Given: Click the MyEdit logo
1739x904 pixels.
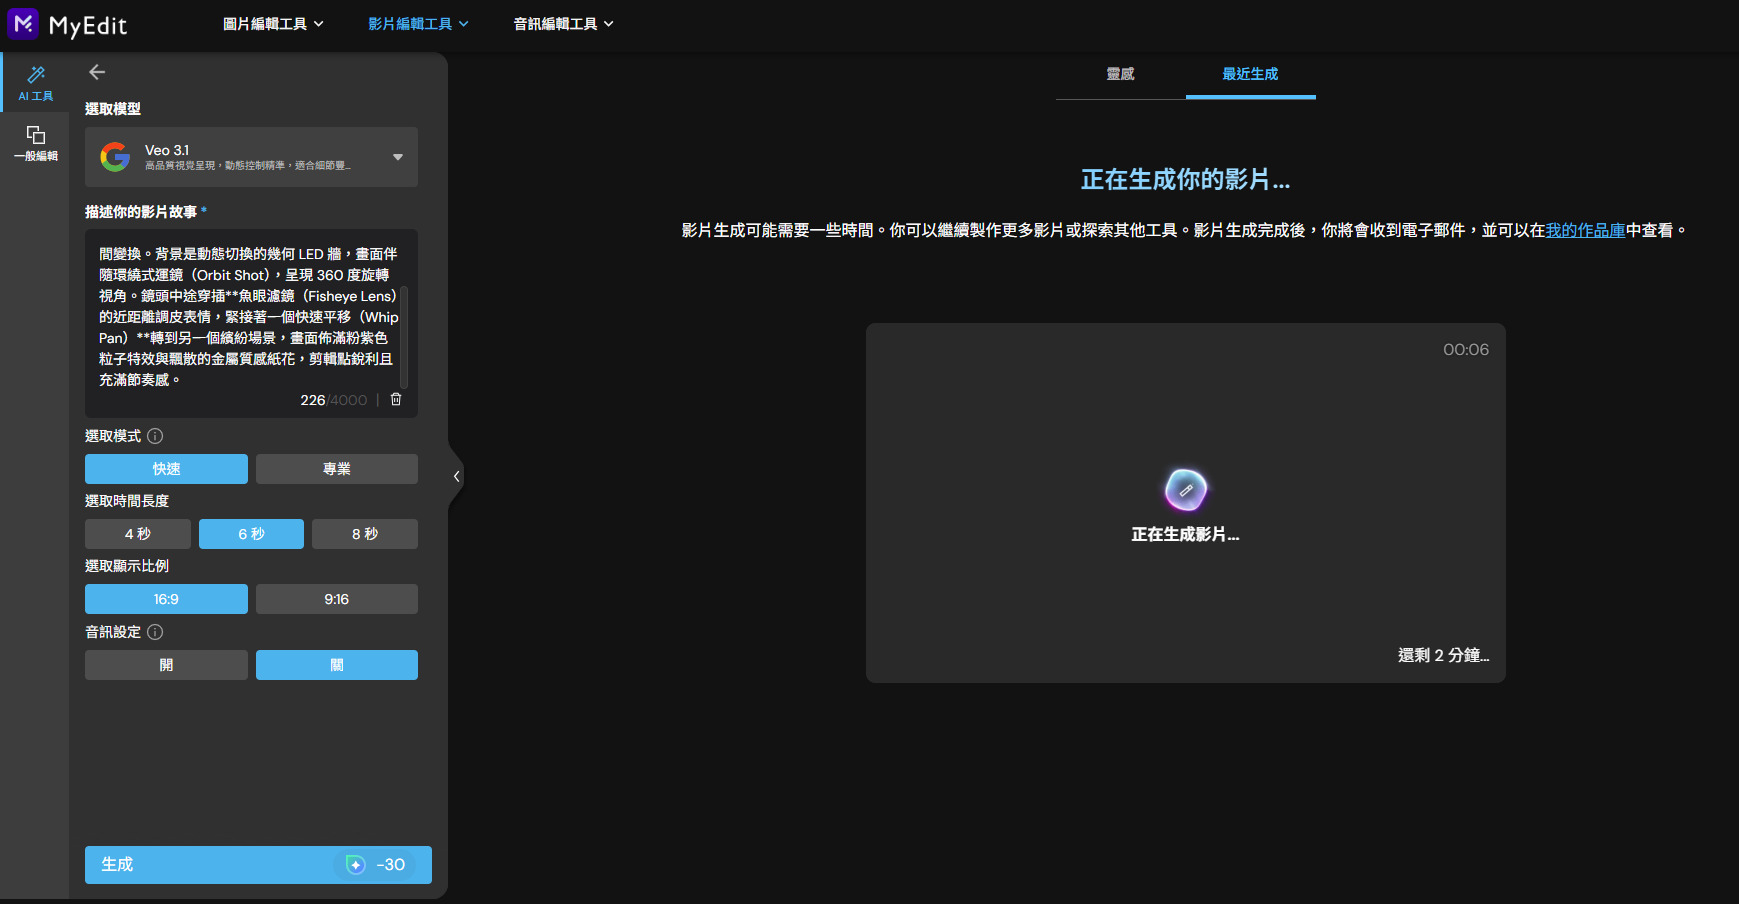Looking at the screenshot, I should [68, 23].
